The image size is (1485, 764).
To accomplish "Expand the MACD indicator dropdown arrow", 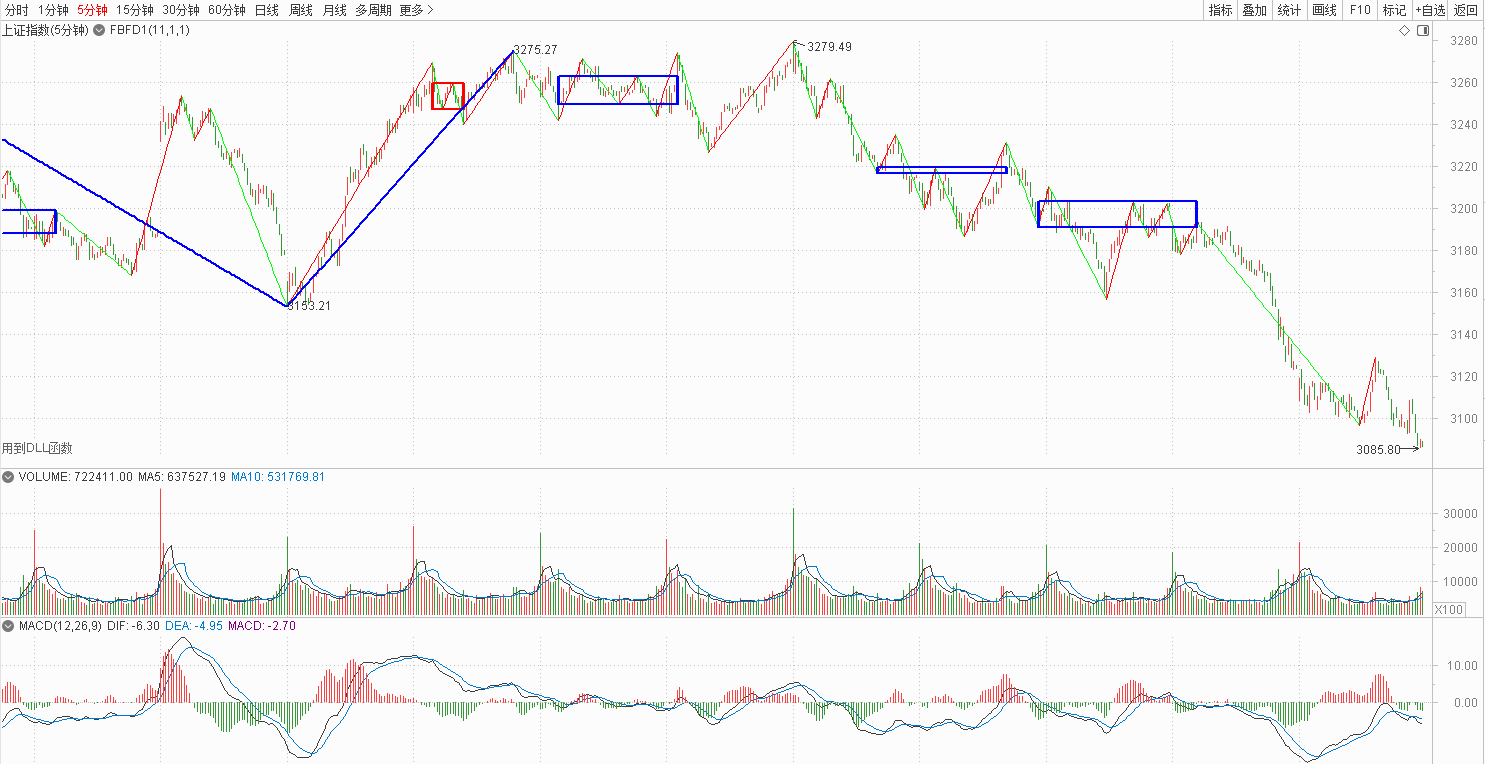I will tap(8, 625).
